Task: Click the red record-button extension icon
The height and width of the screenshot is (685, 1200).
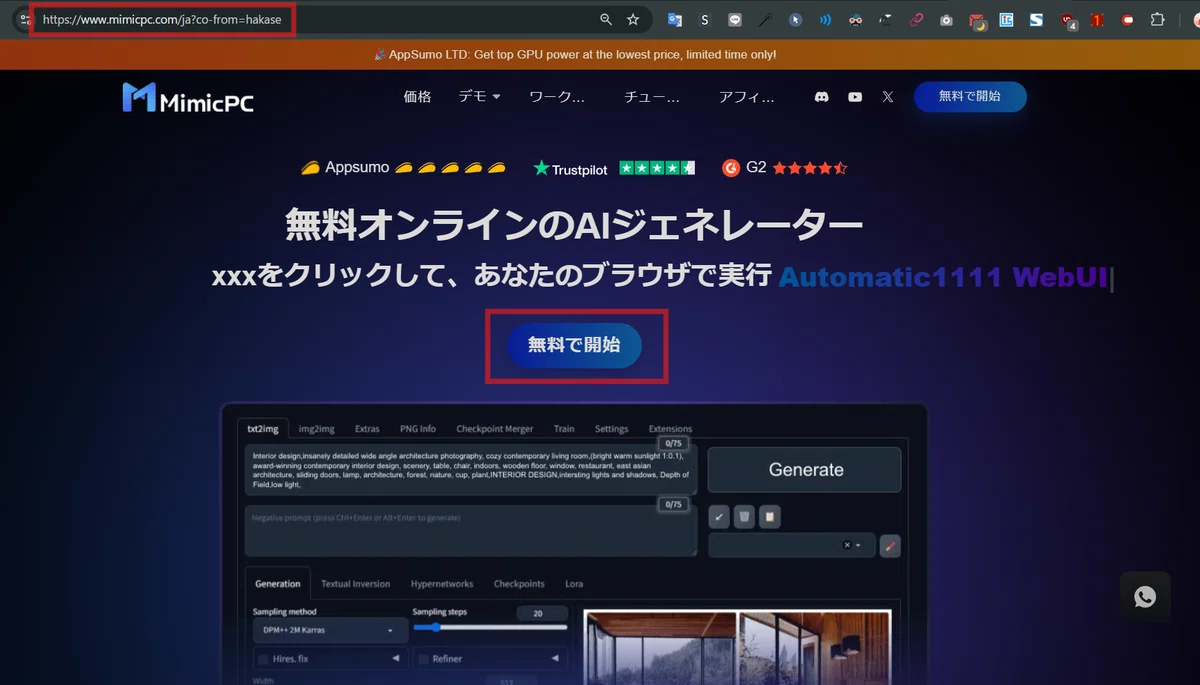Action: [x=1128, y=19]
